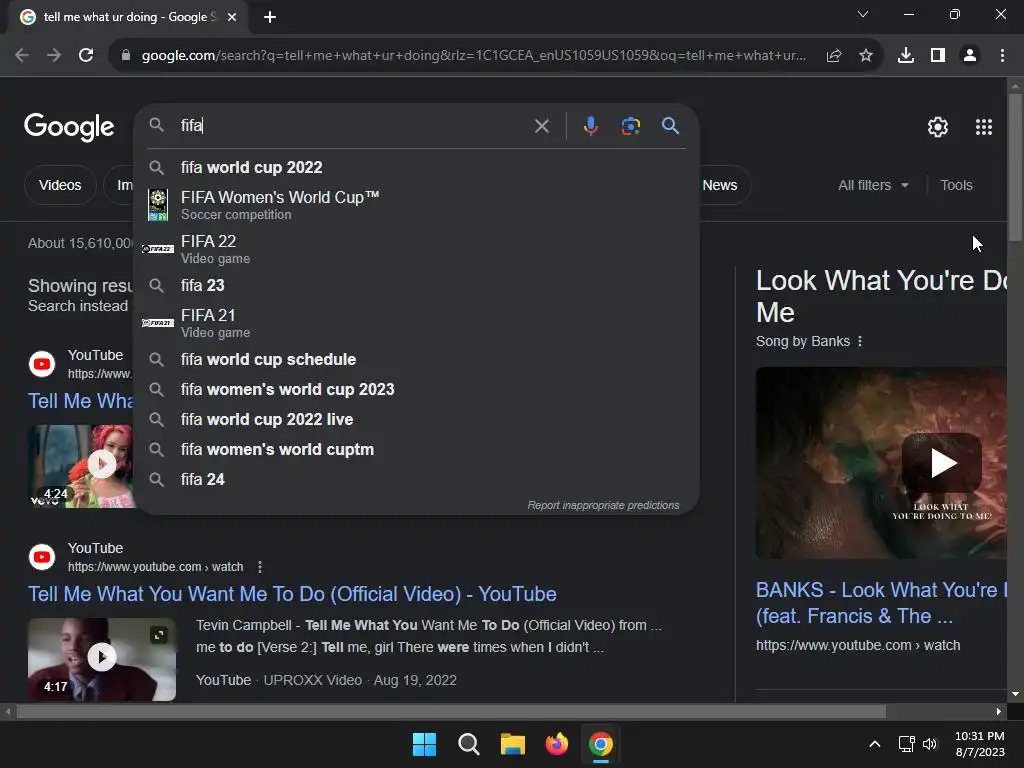Open a new Chrome tab
Screen dimensions: 1024x768
click(270, 17)
